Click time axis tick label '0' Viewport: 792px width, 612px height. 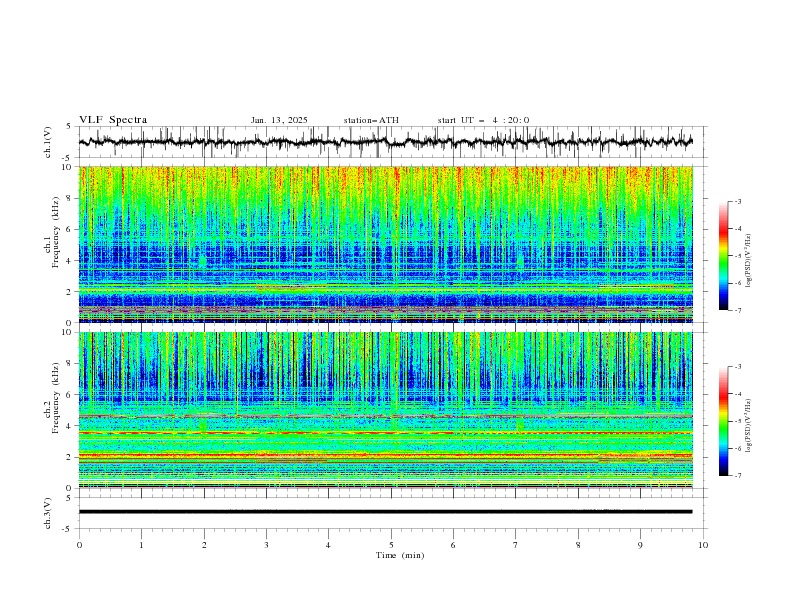(x=79, y=545)
